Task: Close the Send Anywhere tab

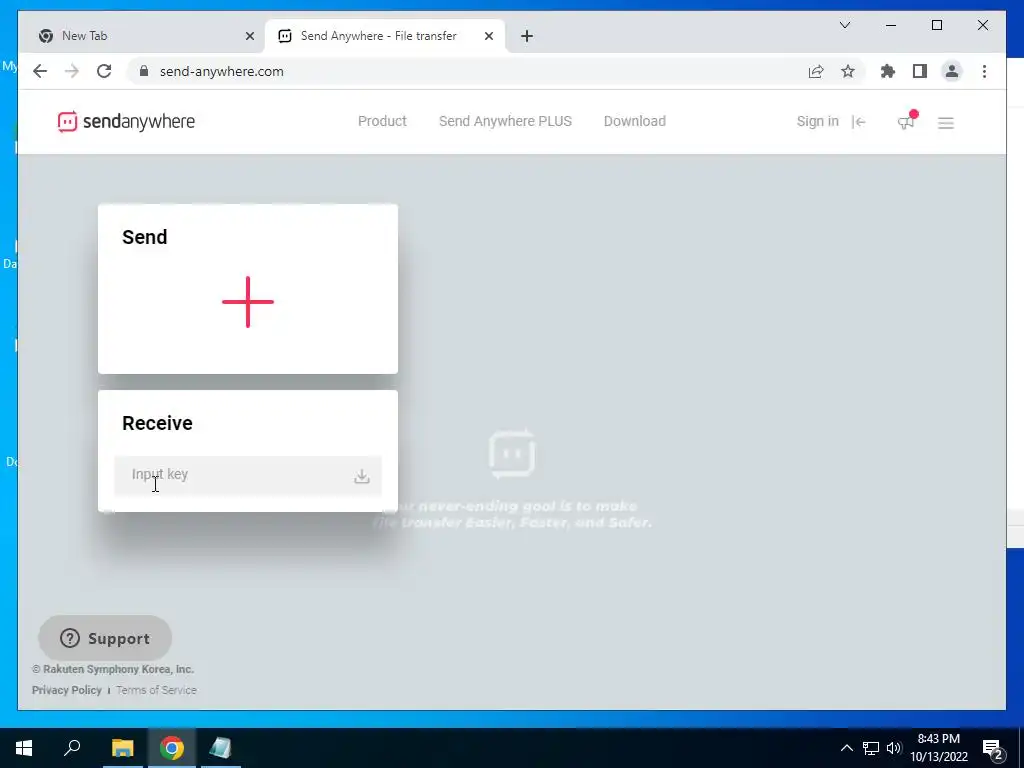Action: (488, 36)
